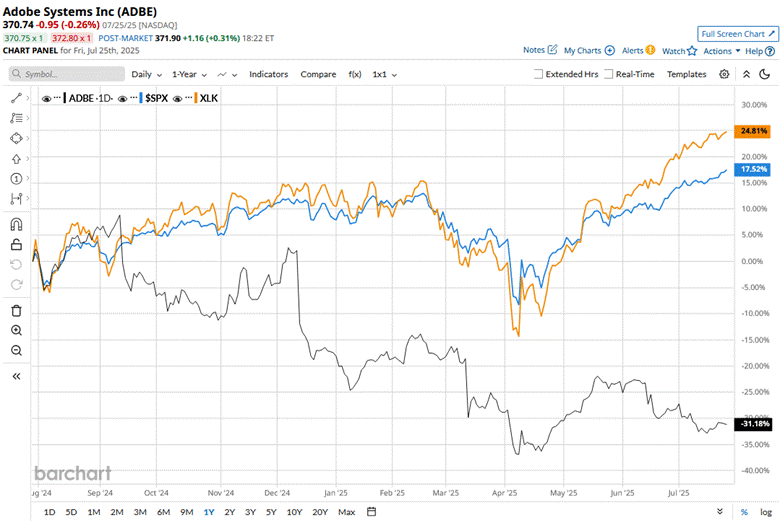Screen dimensions: 780x523
Task: Toggle visibility of $SPX series
Action: tap(122, 99)
